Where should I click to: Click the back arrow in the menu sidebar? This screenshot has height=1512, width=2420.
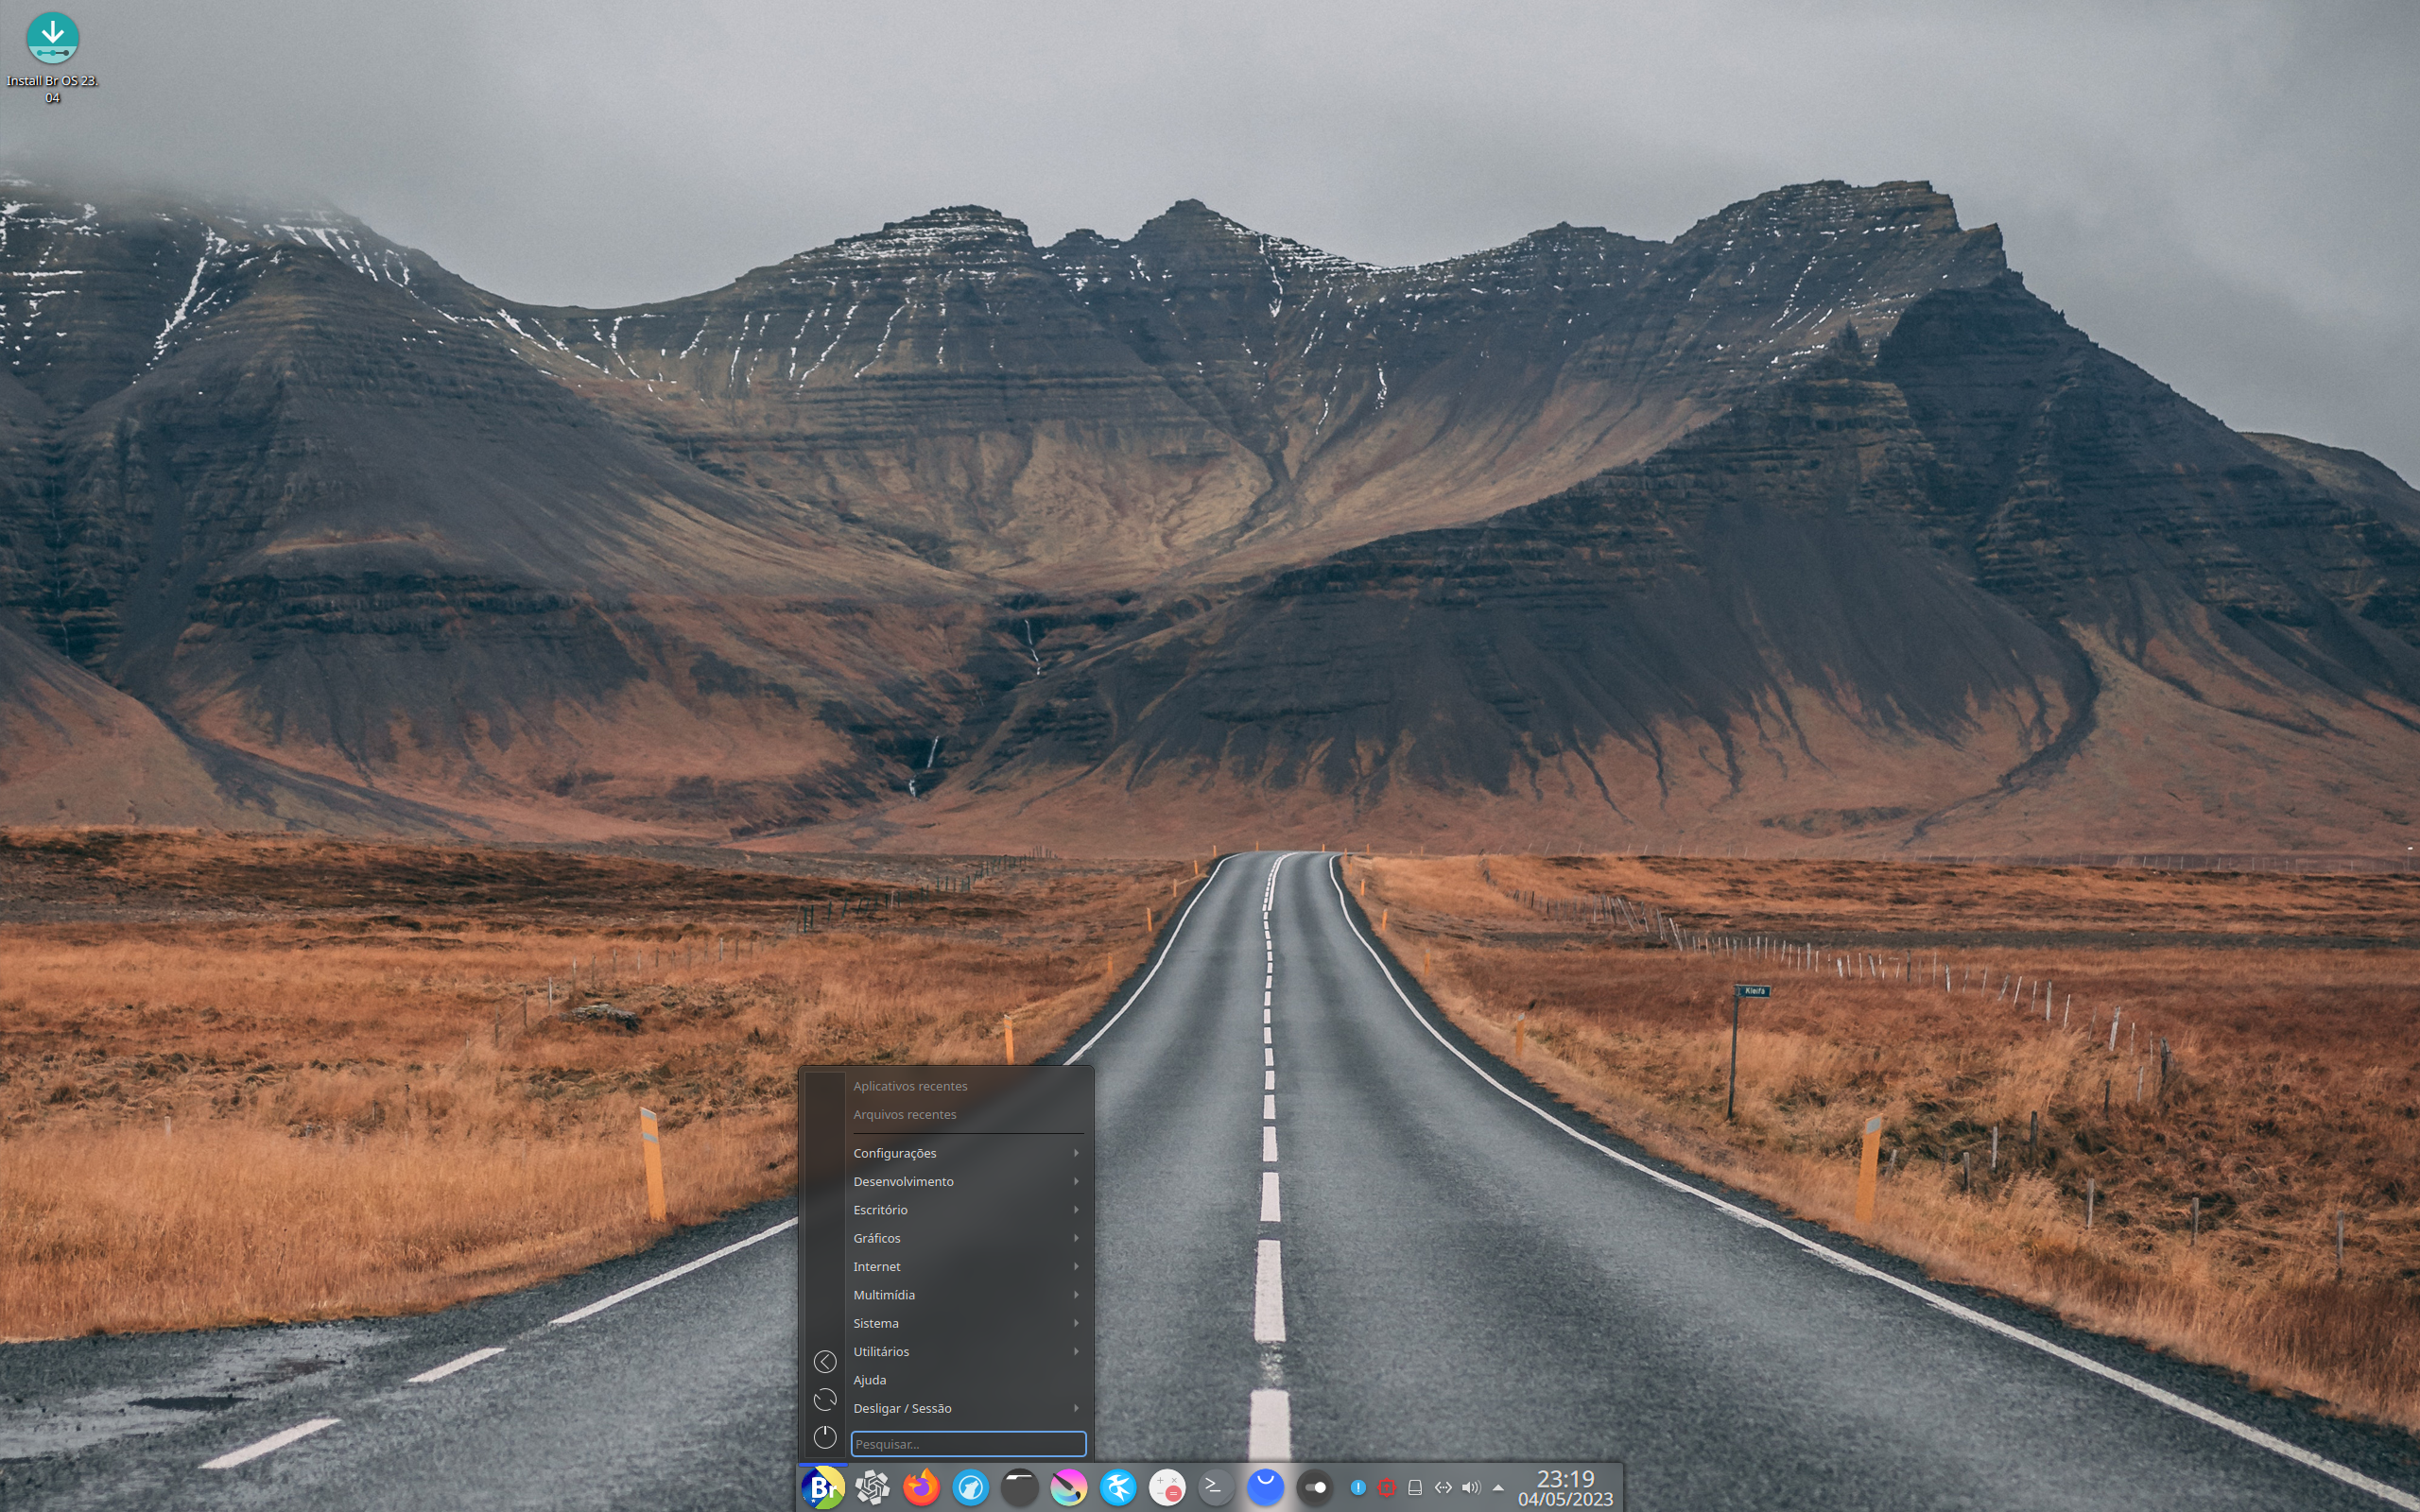[826, 1361]
